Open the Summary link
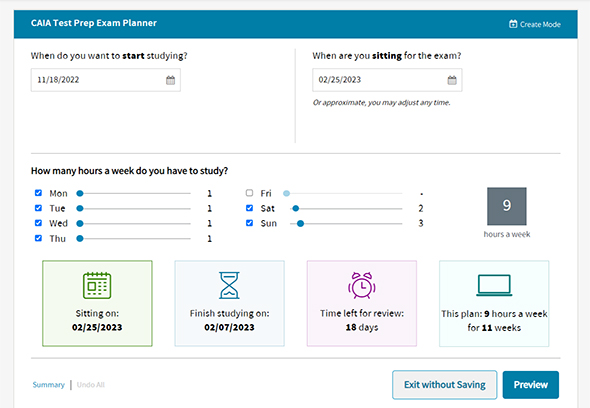The height and width of the screenshot is (408, 590). point(49,385)
